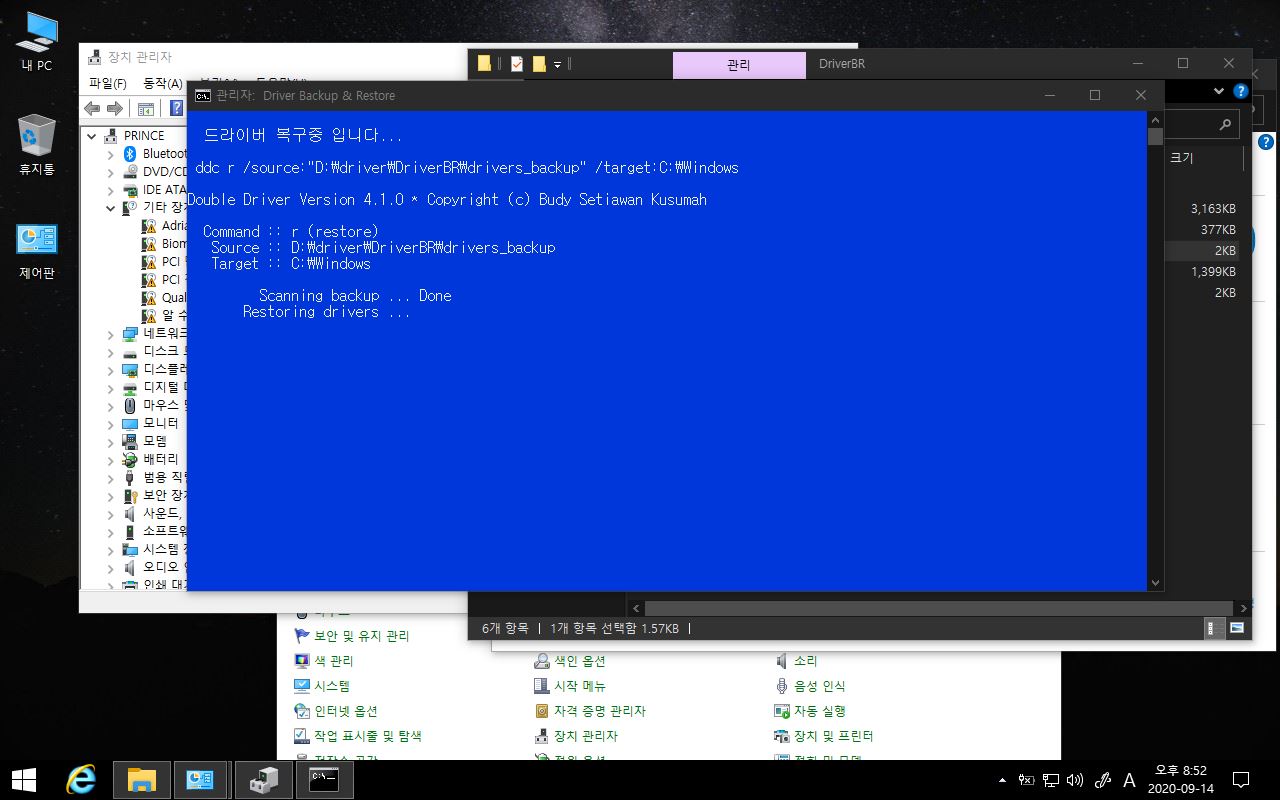Select the Biom unknown device warning icon
The width and height of the screenshot is (1280, 800).
point(149,243)
